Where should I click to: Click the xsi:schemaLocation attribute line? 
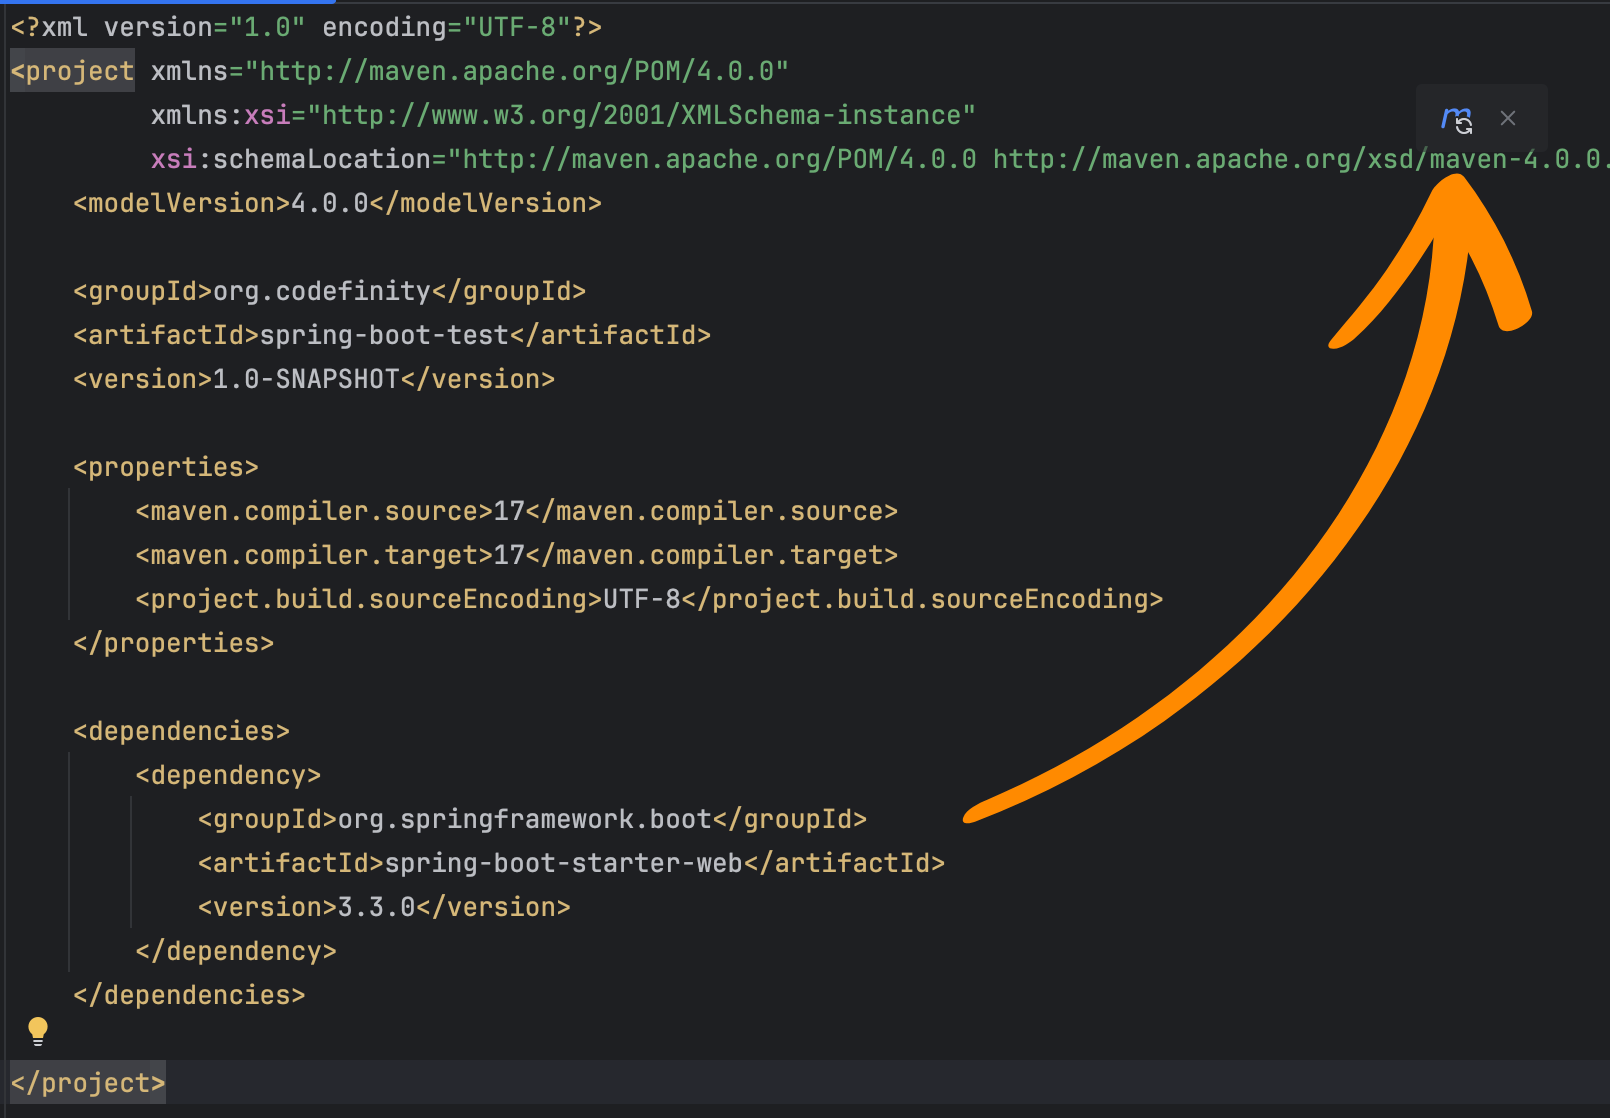click(x=880, y=159)
